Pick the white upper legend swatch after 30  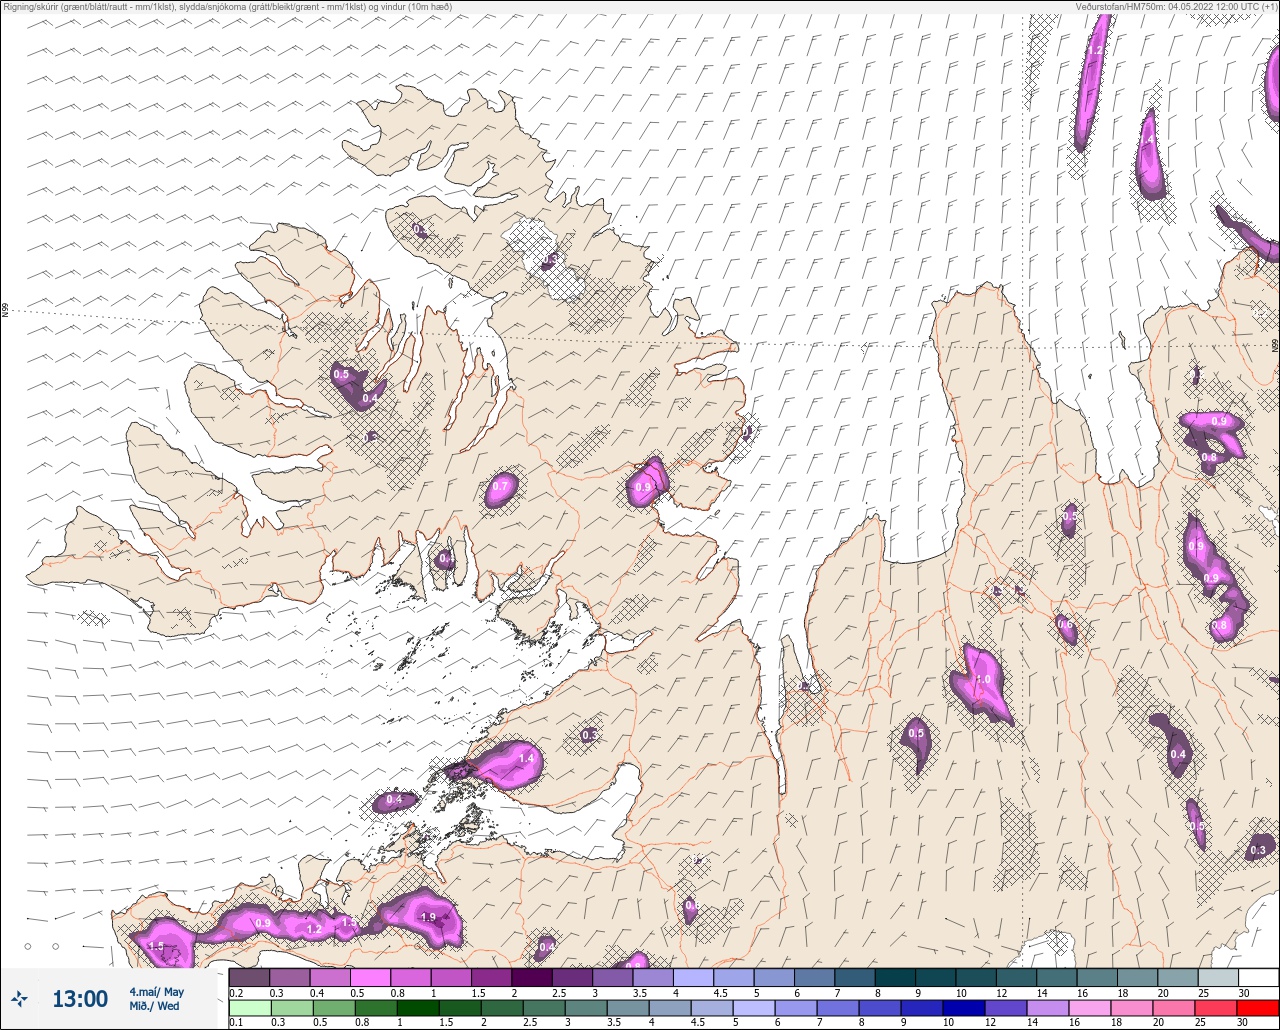coord(1259,977)
